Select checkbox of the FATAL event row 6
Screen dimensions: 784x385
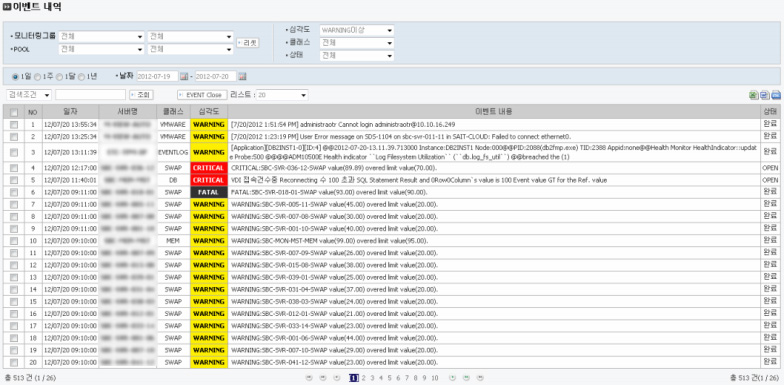click(x=14, y=192)
